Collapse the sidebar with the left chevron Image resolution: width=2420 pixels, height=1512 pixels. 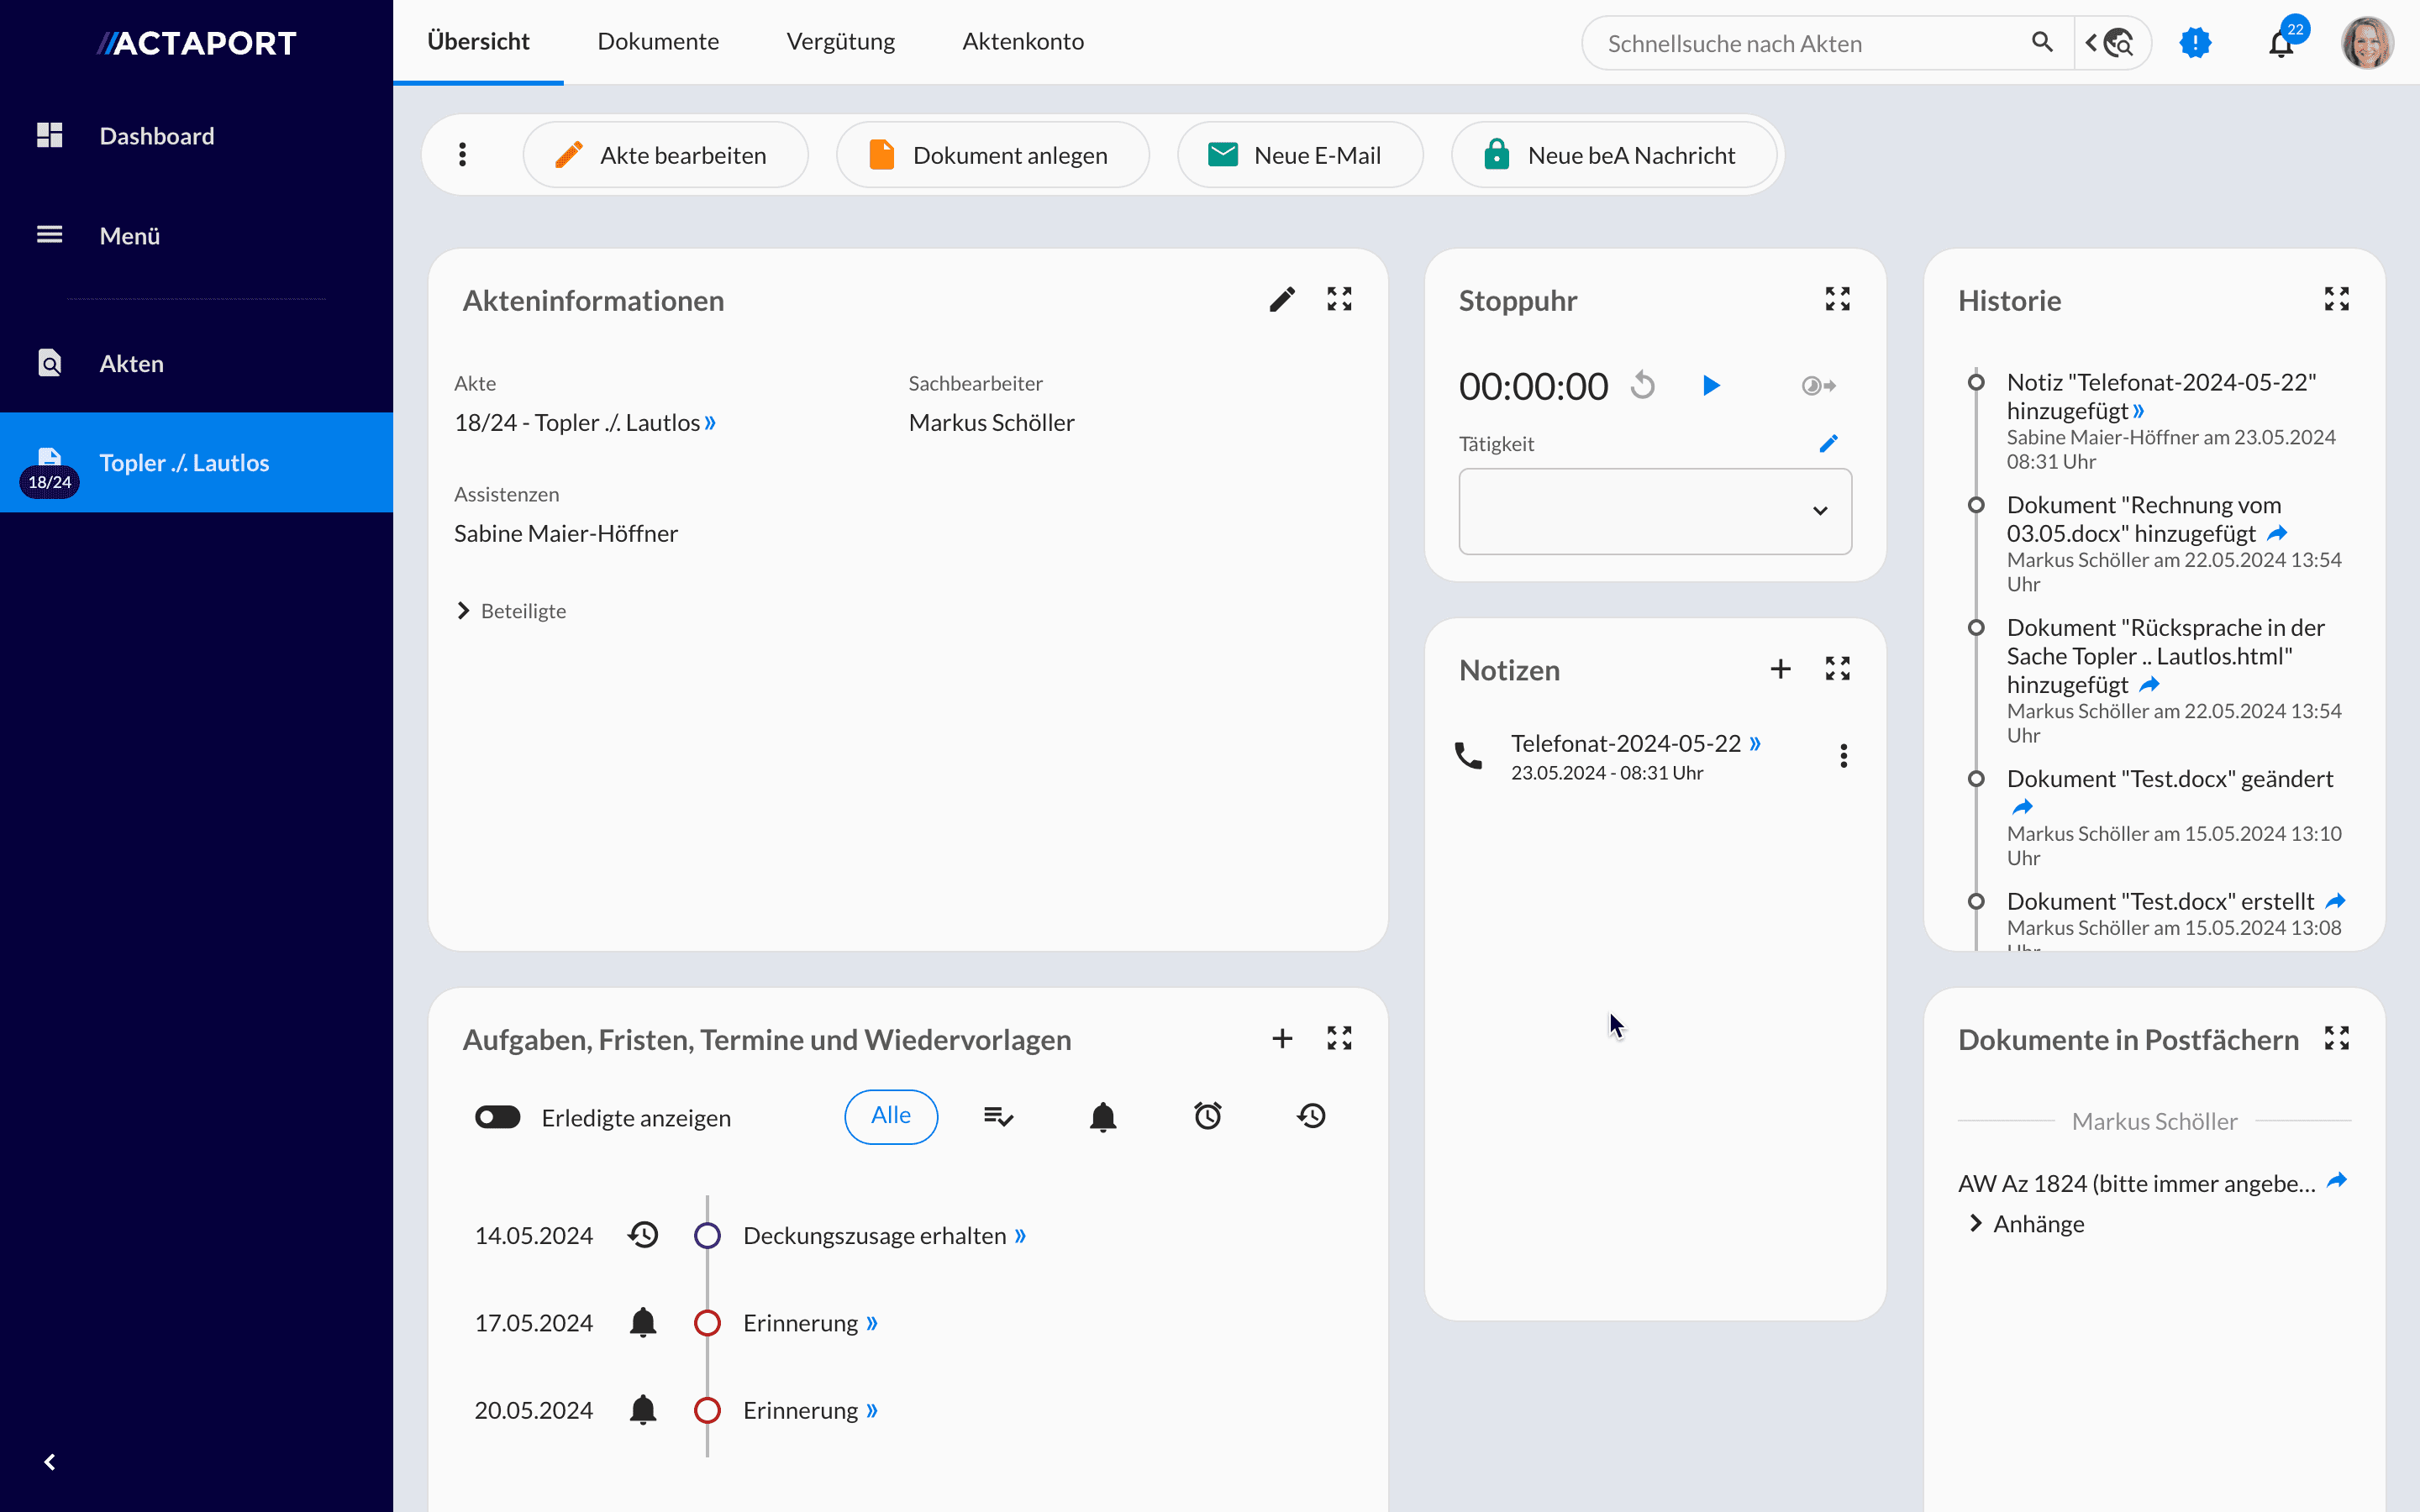coord(50,1462)
